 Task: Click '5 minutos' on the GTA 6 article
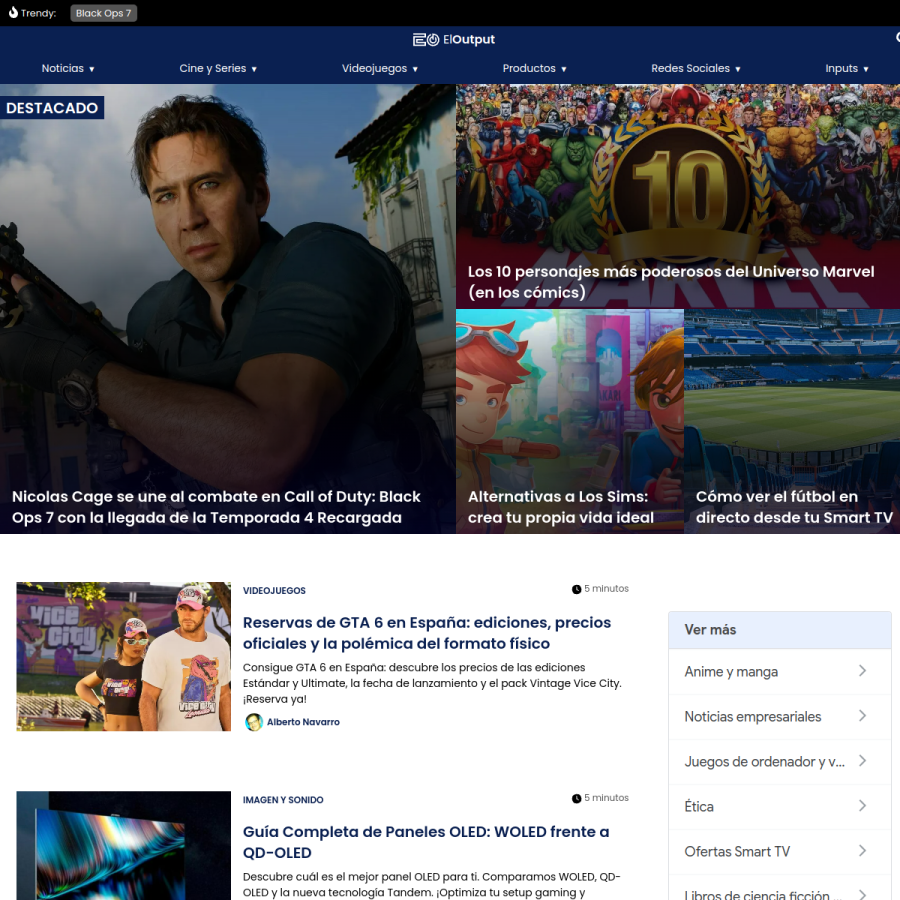[x=606, y=589]
